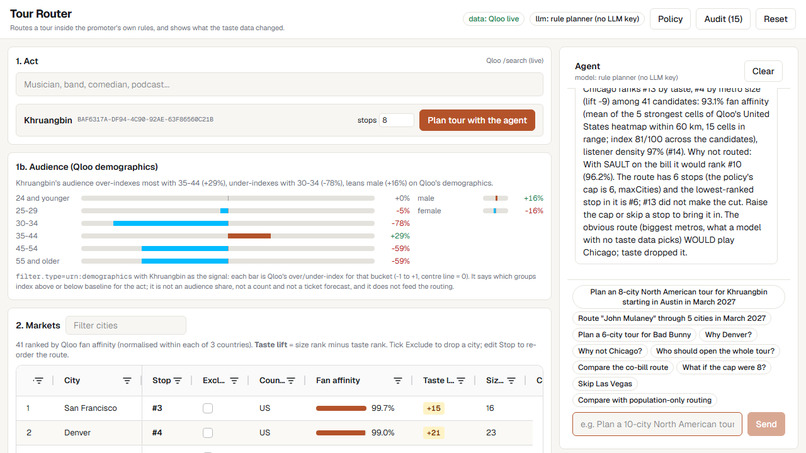
Task: Select 'What if the cap were 8?'
Action: coord(724,368)
